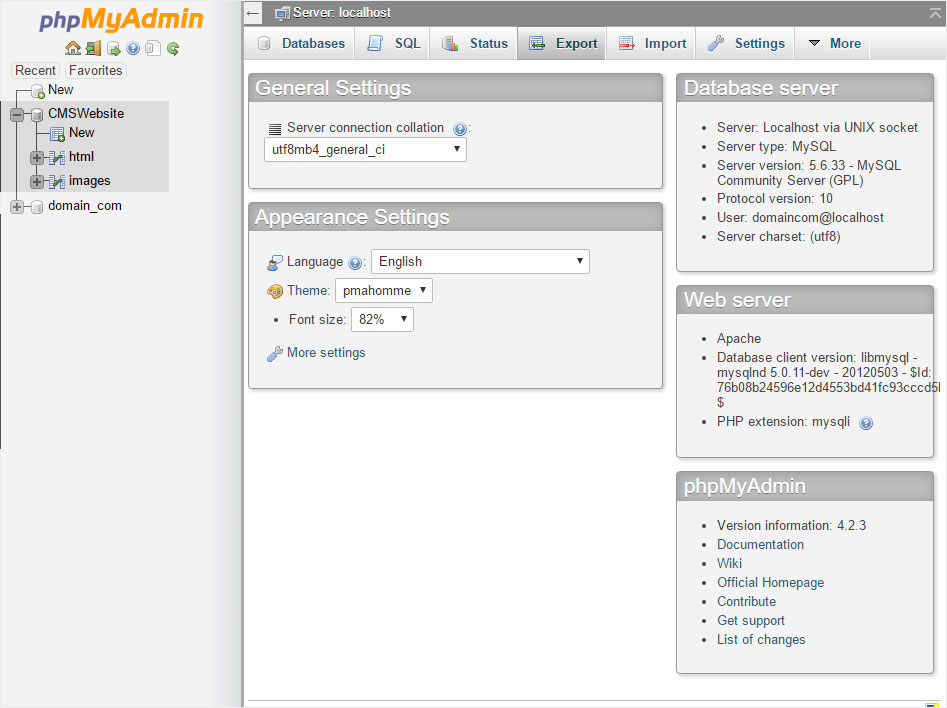The width and height of the screenshot is (947, 708).
Task: Open the Language dropdown set to English
Action: tap(480, 262)
